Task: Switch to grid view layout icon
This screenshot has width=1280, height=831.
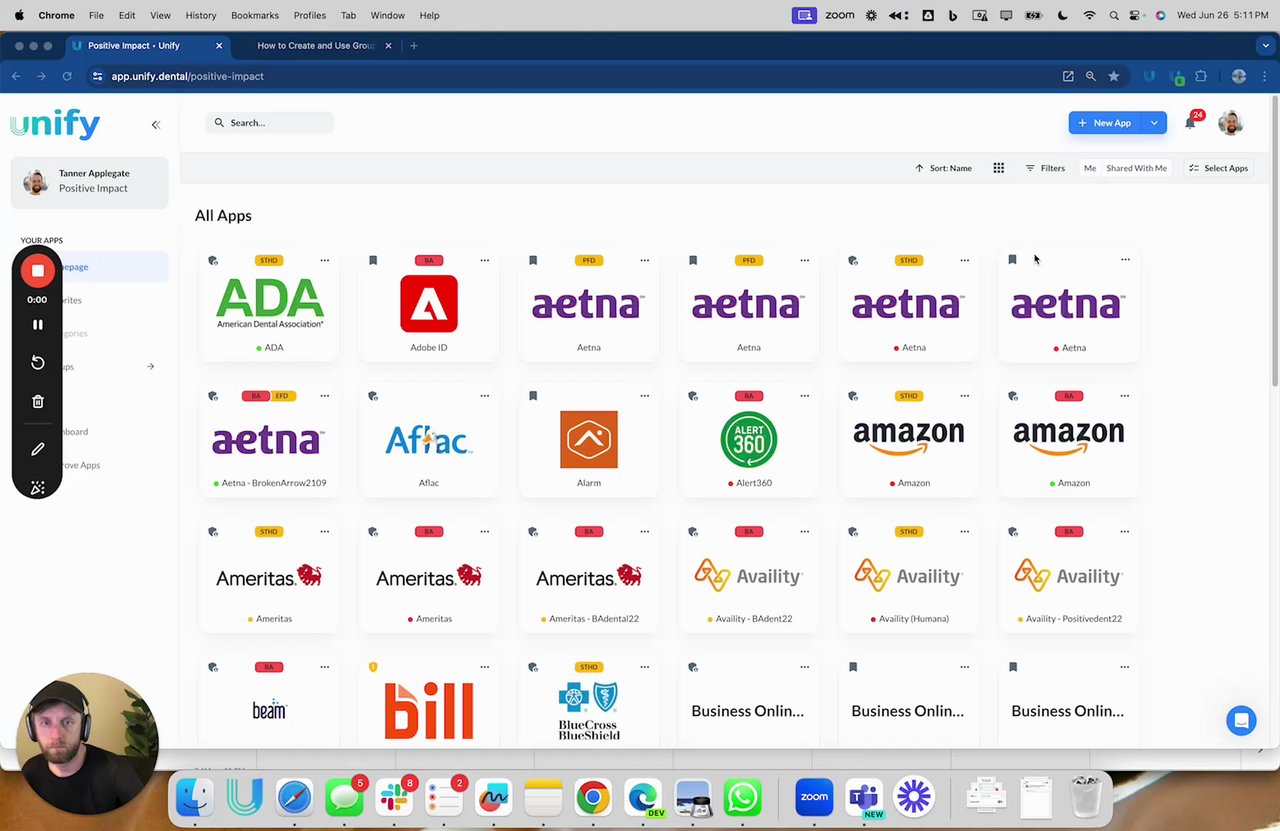Action: point(998,168)
